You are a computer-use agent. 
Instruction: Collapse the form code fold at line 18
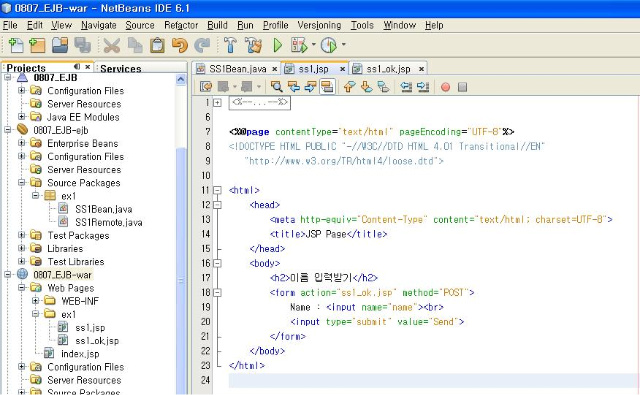click(x=218, y=292)
